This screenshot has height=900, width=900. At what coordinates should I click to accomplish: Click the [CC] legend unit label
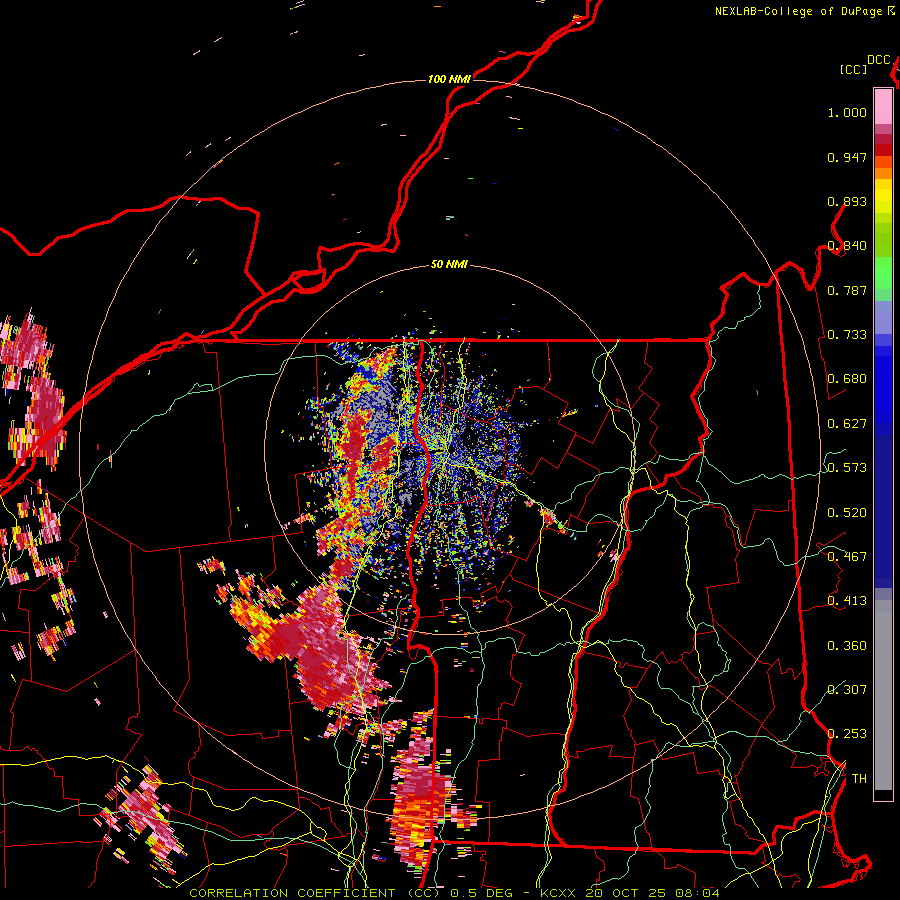pyautogui.click(x=853, y=69)
